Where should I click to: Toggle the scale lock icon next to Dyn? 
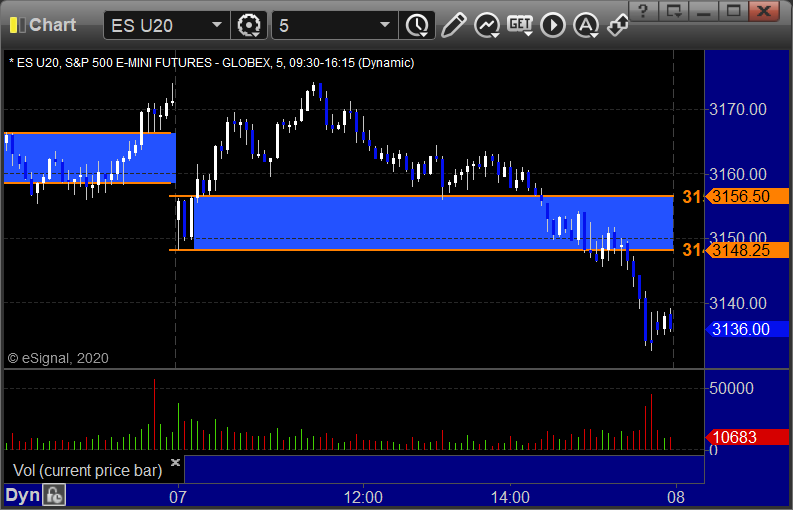(x=54, y=495)
